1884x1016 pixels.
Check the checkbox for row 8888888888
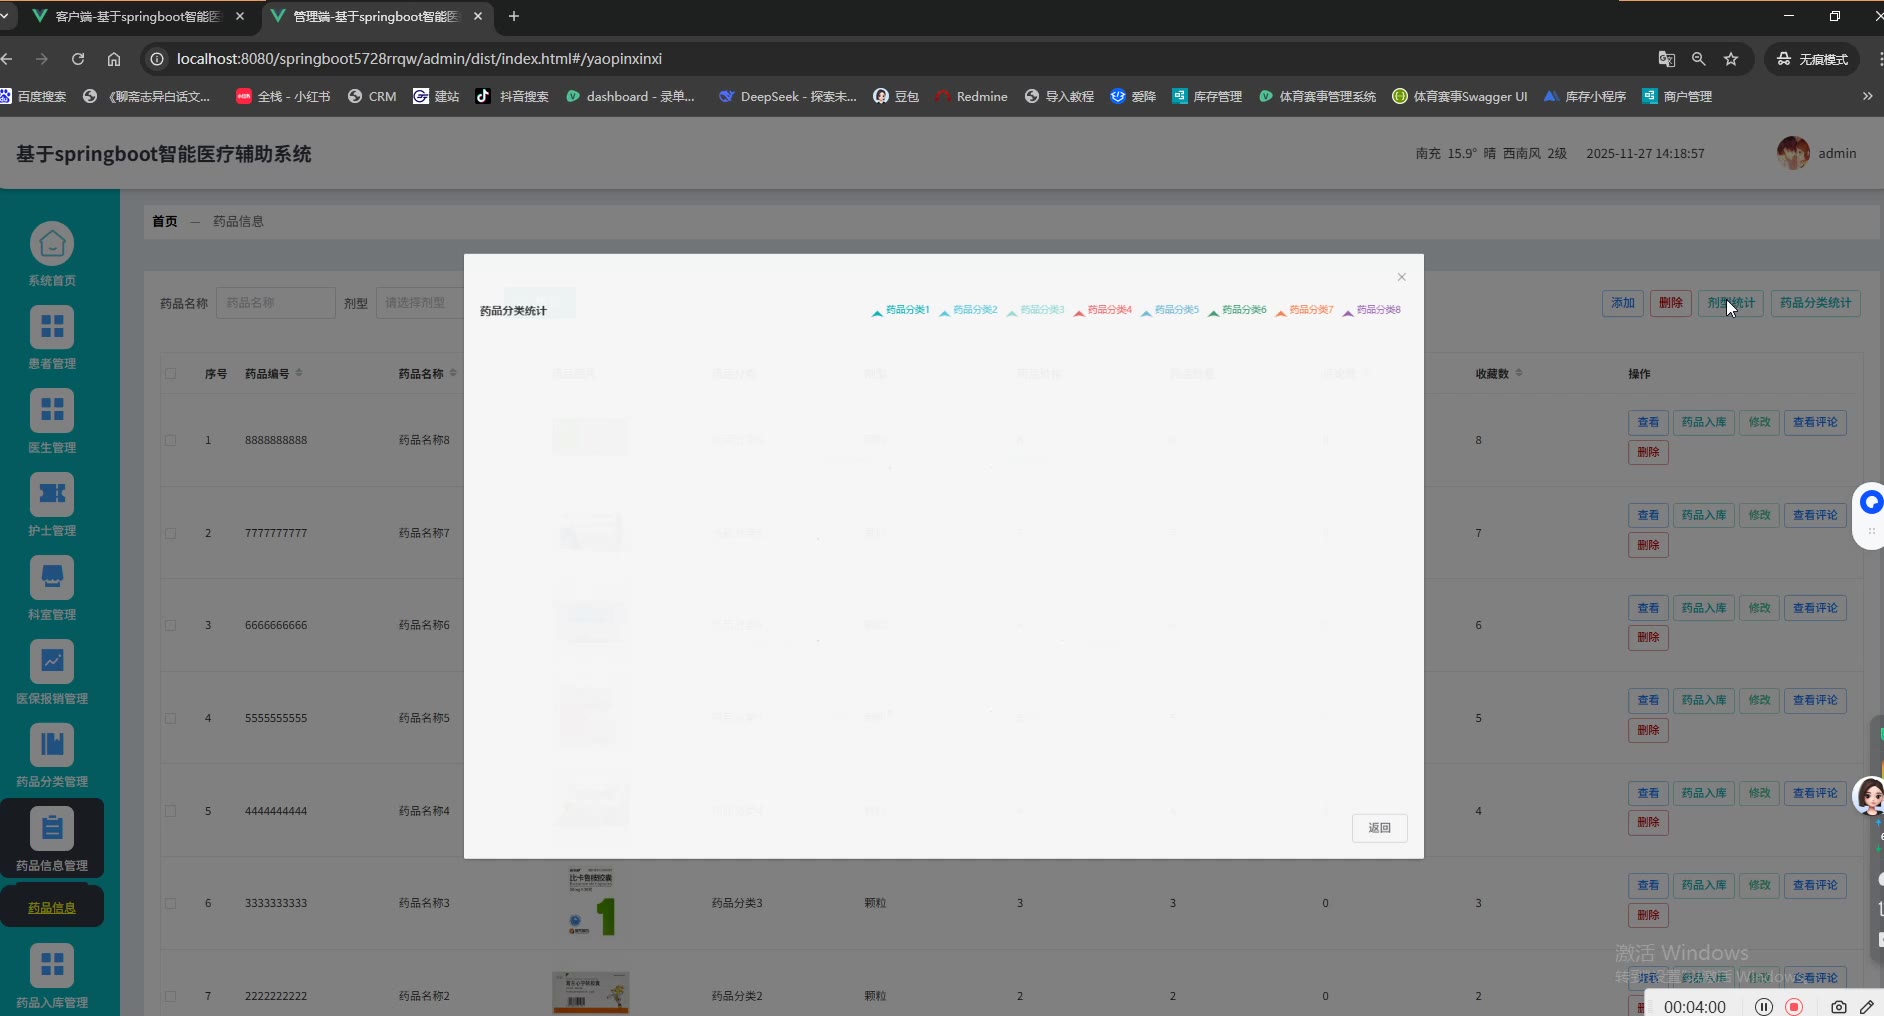[x=170, y=440]
